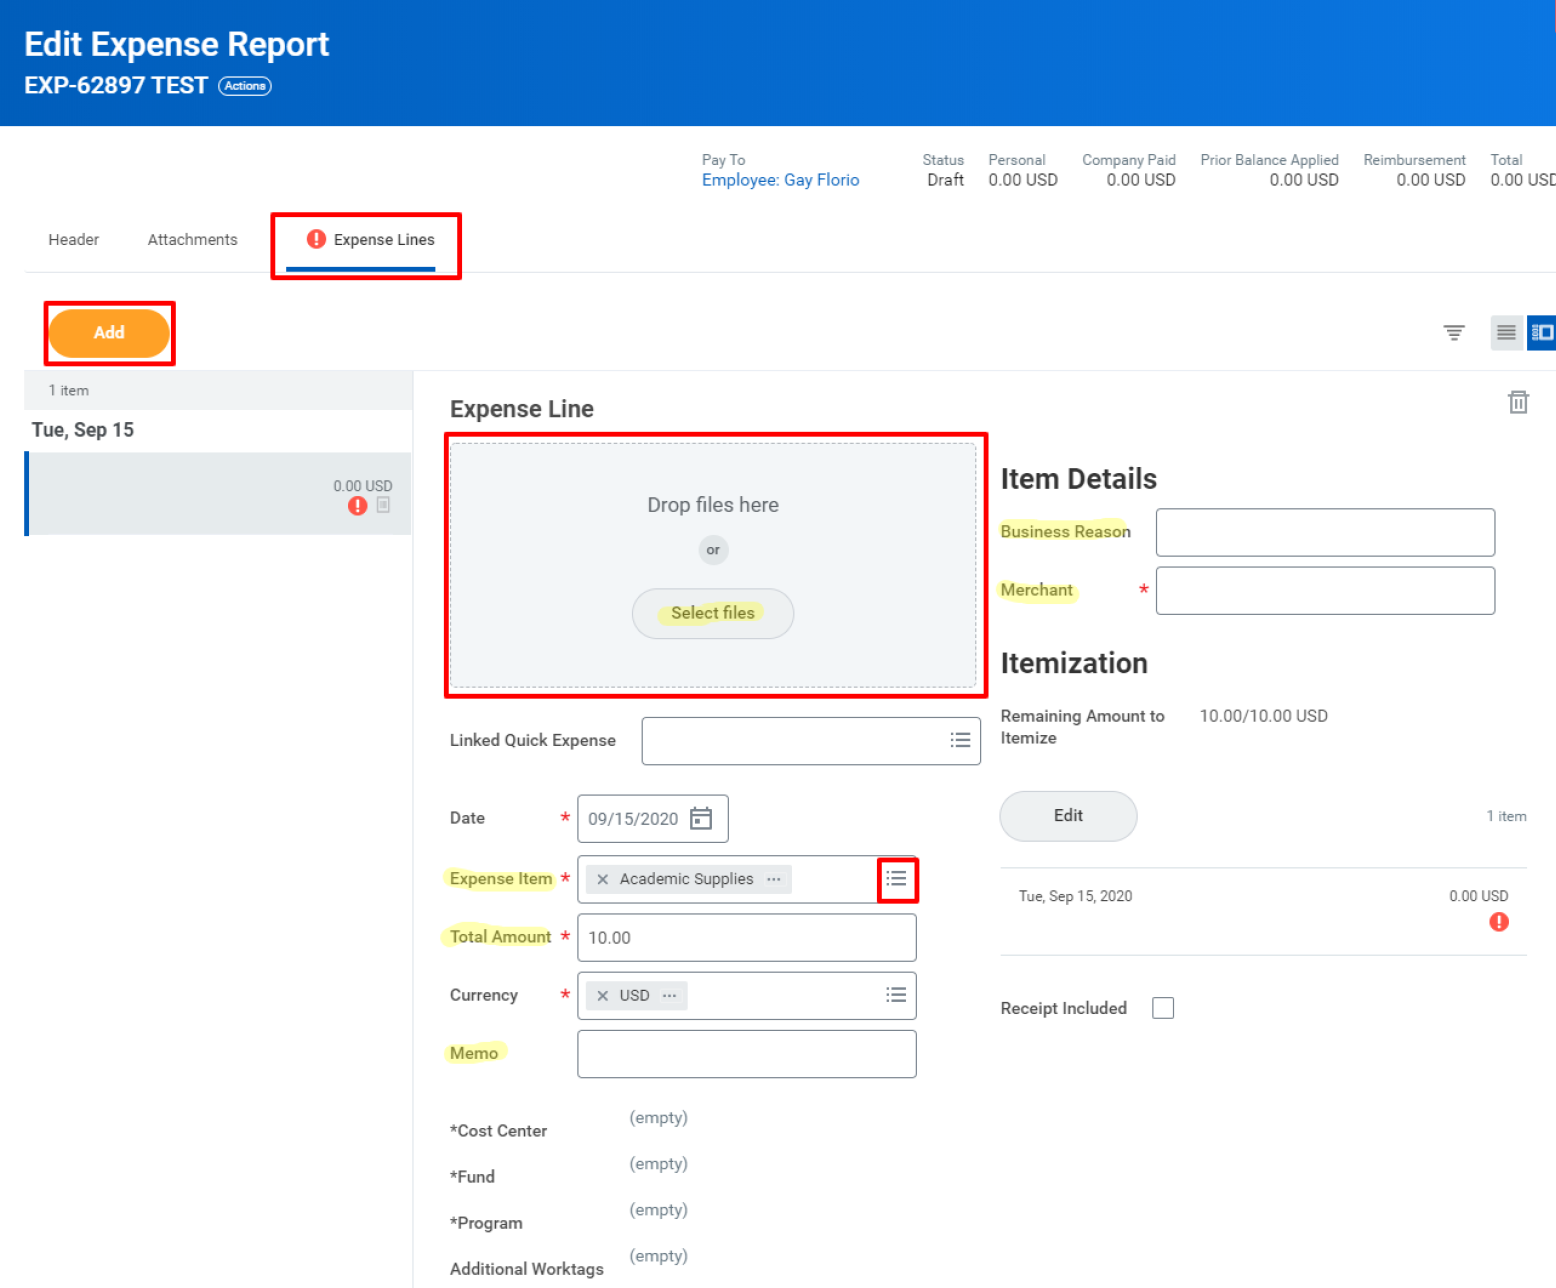Delete expense line with trash icon
1556x1288 pixels.
[1518, 402]
